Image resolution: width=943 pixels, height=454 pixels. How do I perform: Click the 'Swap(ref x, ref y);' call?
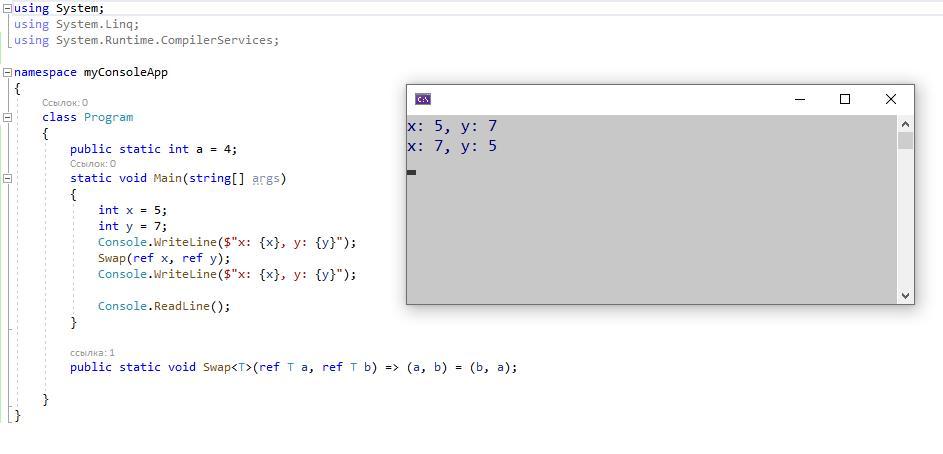pyautogui.click(x=164, y=258)
